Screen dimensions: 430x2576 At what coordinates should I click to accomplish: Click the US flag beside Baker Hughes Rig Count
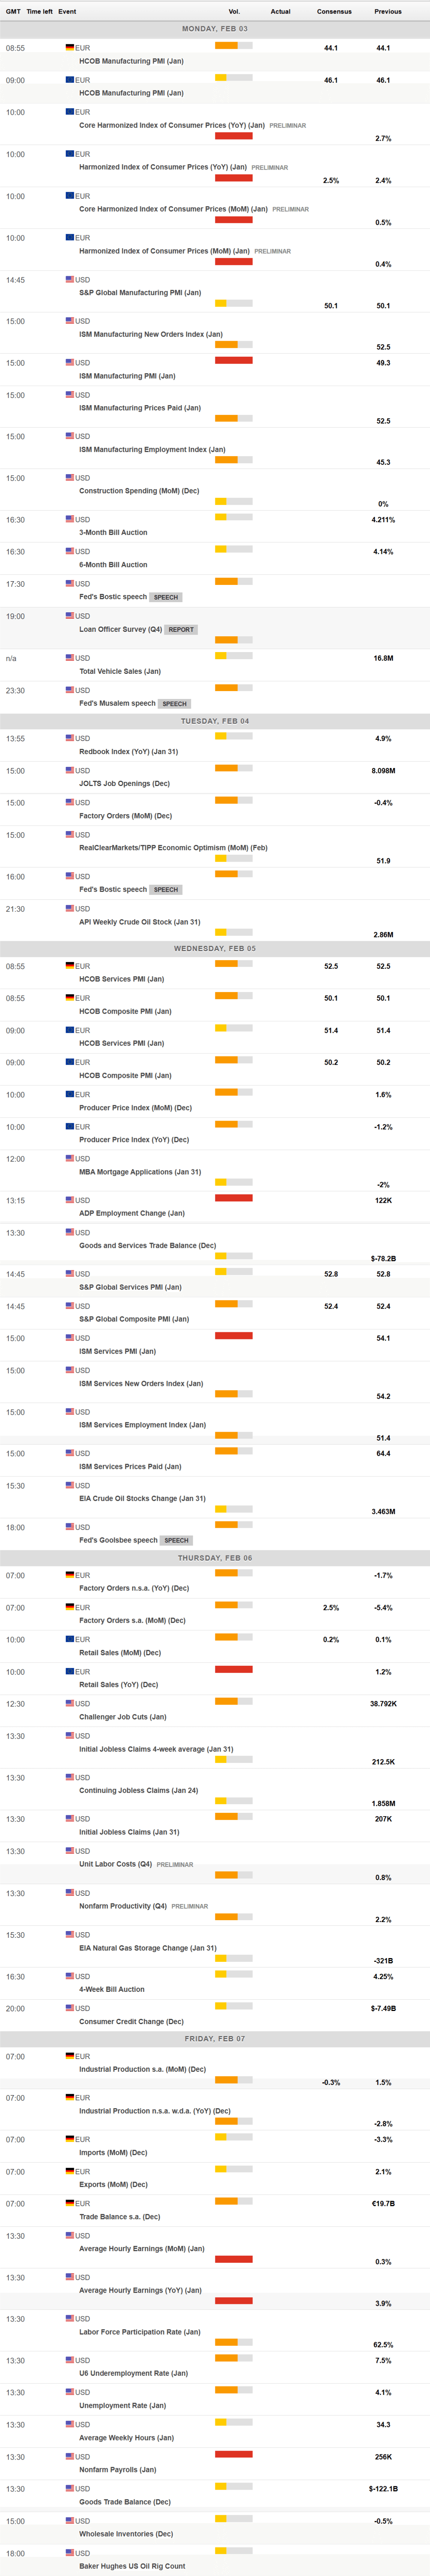70,2552
